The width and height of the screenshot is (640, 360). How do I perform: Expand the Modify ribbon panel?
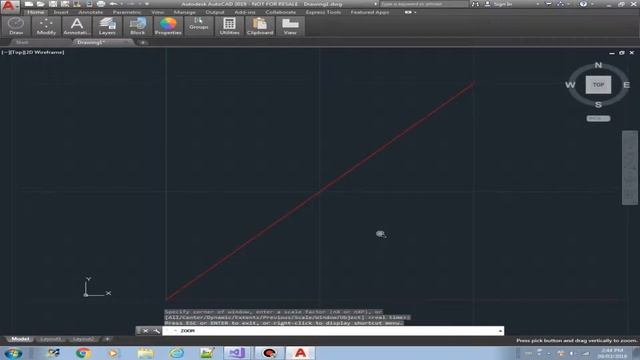pos(46,26)
